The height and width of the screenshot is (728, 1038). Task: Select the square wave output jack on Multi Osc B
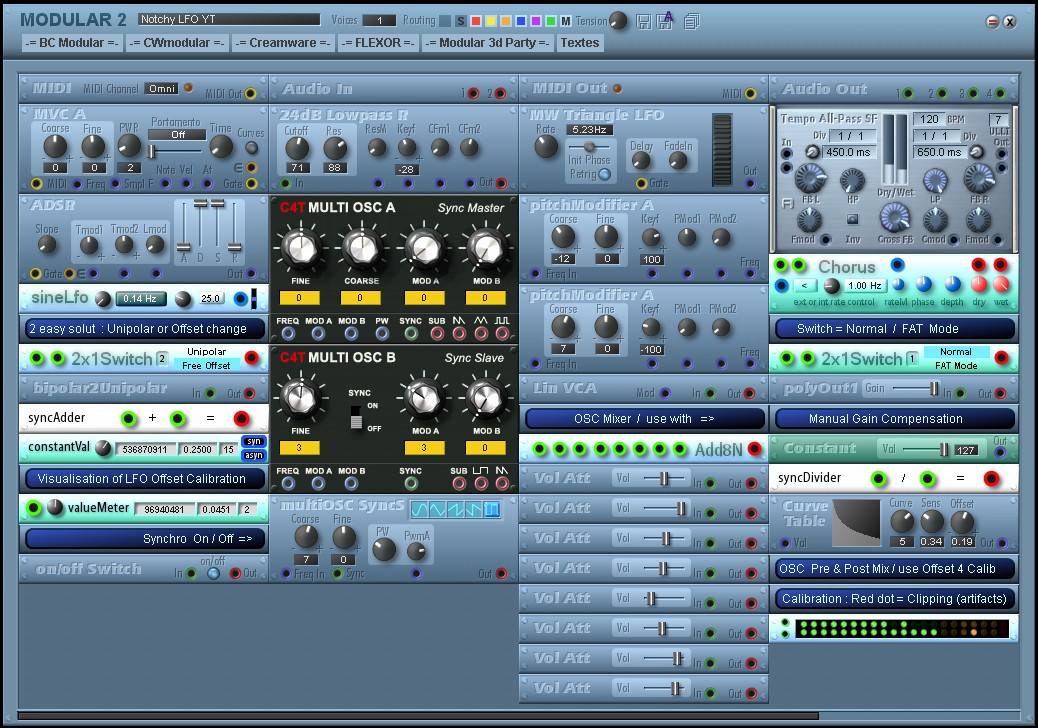[x=482, y=482]
